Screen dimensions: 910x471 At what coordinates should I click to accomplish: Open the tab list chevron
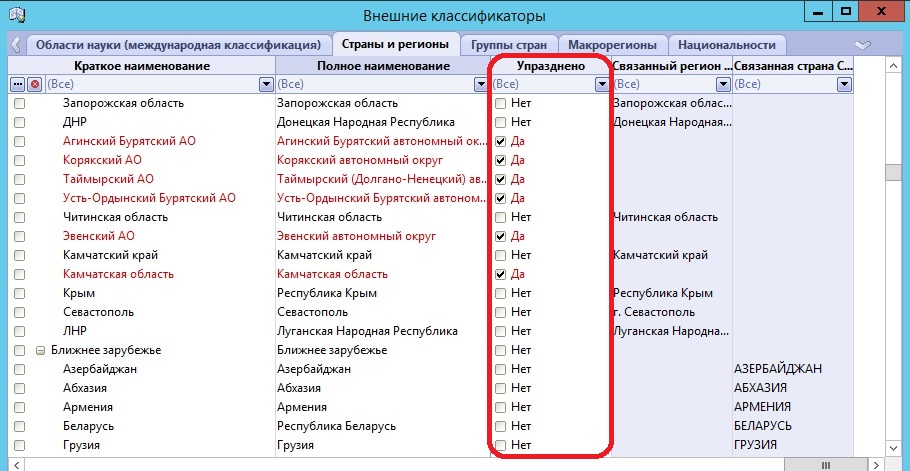coord(864,45)
